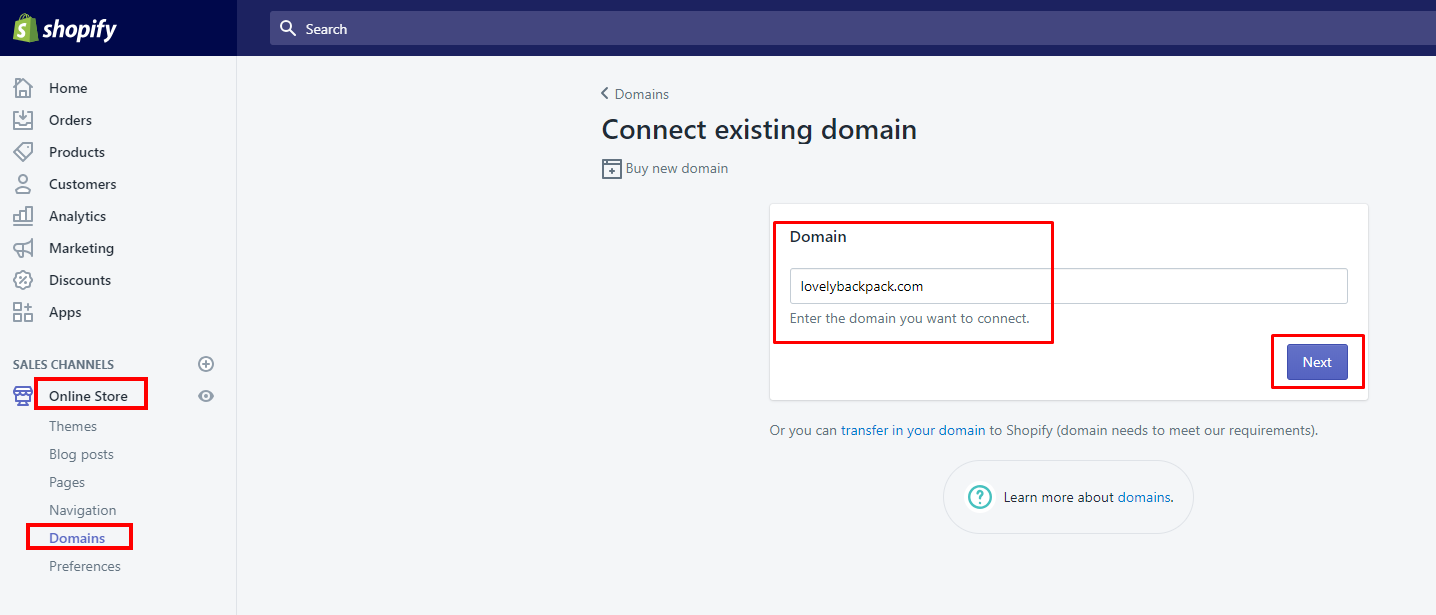Click the Next button
1436x615 pixels.
click(1317, 362)
